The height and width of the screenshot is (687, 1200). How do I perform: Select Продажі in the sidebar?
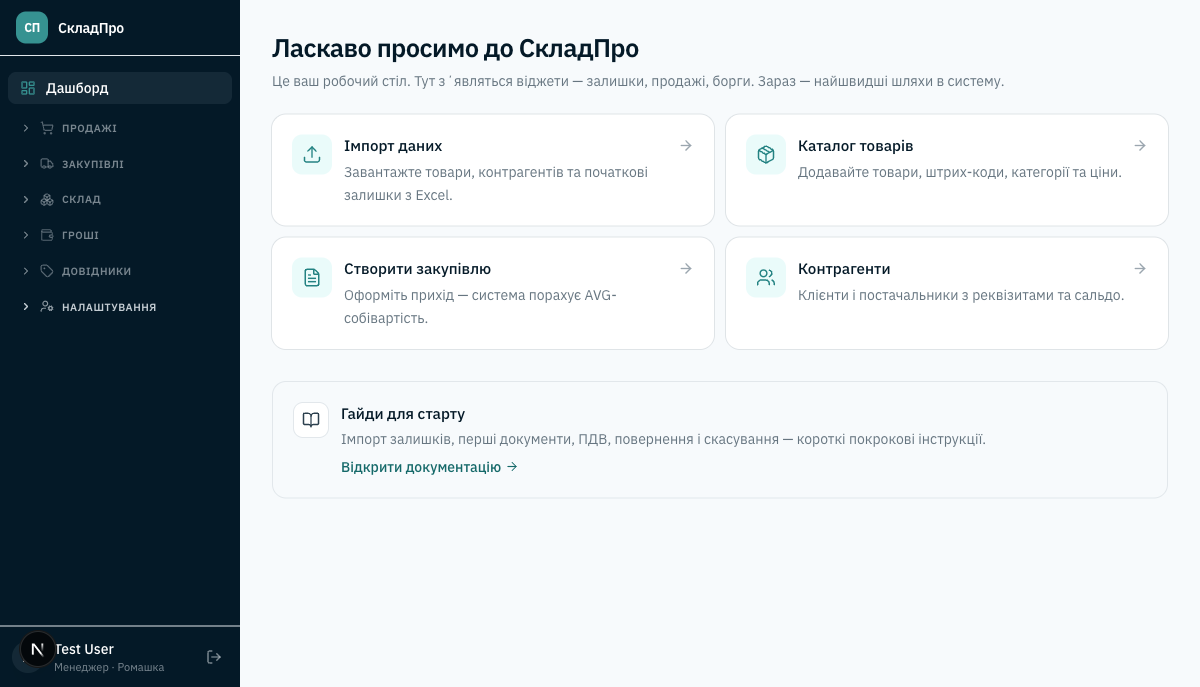pyautogui.click(x=89, y=128)
